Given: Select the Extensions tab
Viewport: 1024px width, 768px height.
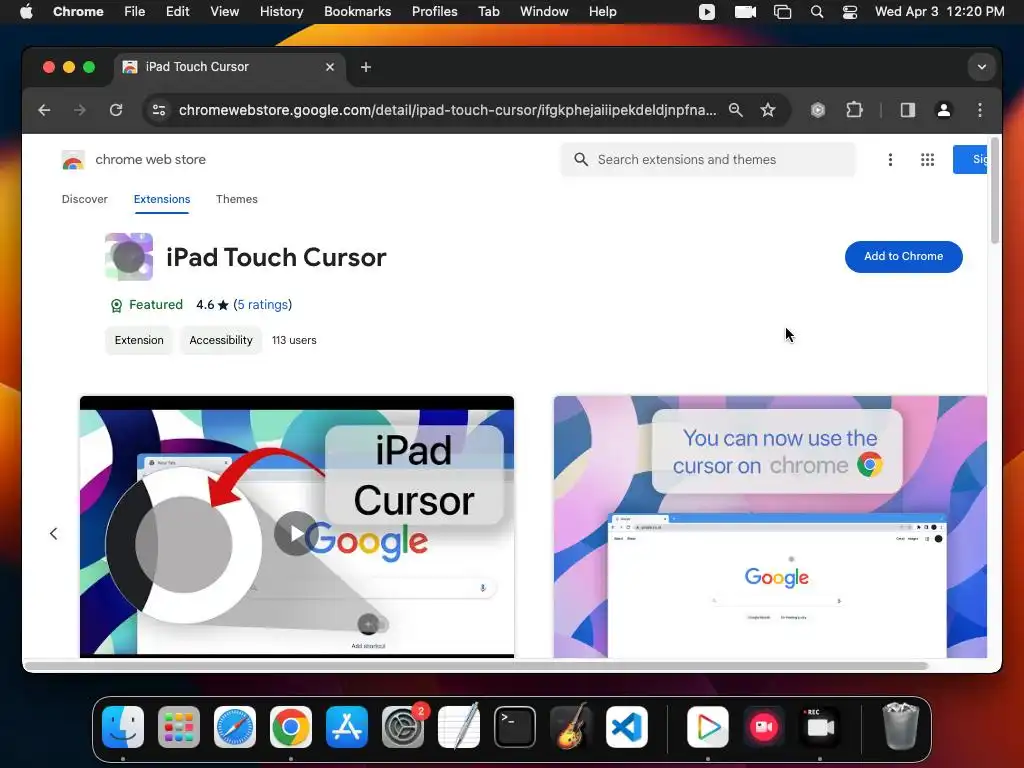Looking at the screenshot, I should pyautogui.click(x=162, y=199).
